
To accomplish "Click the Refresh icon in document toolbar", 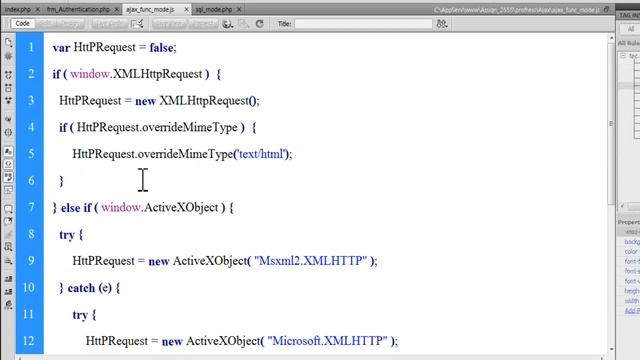I will [x=260, y=24].
